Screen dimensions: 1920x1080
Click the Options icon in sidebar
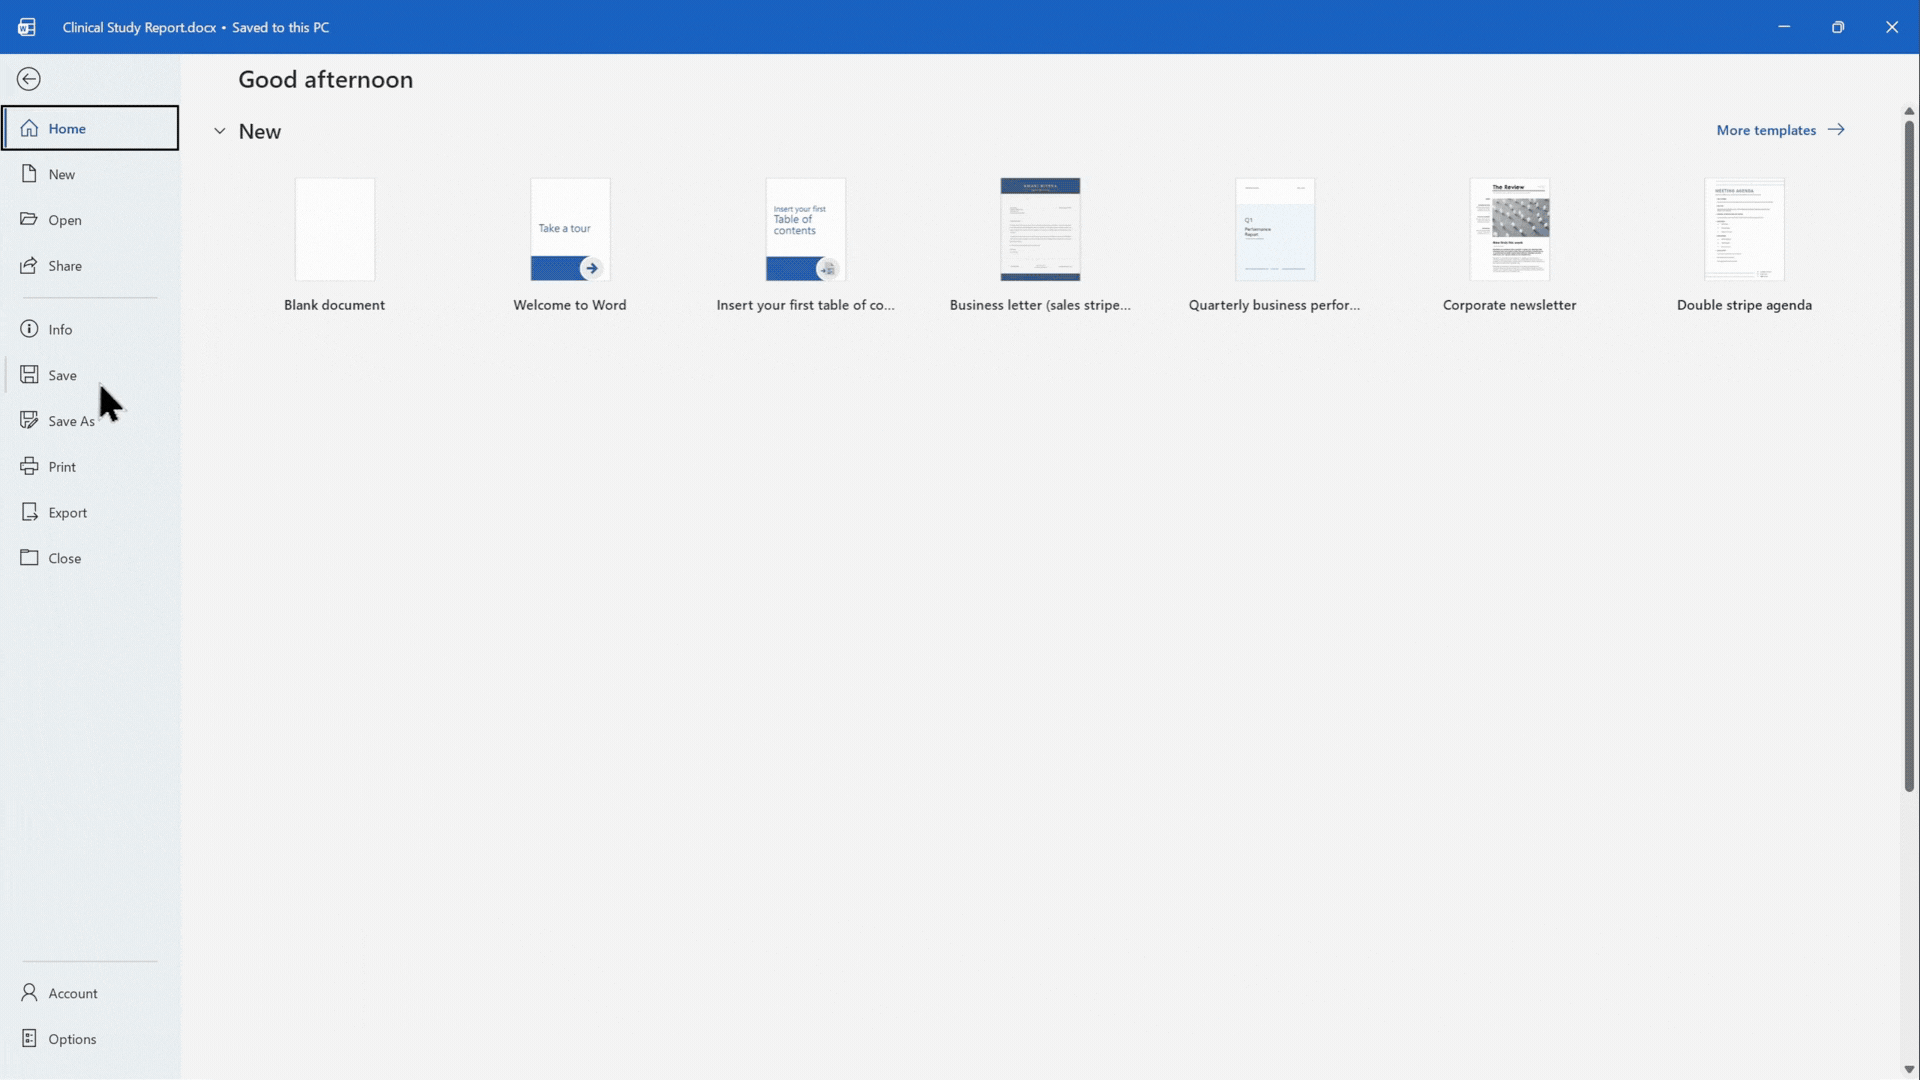tap(30, 1038)
